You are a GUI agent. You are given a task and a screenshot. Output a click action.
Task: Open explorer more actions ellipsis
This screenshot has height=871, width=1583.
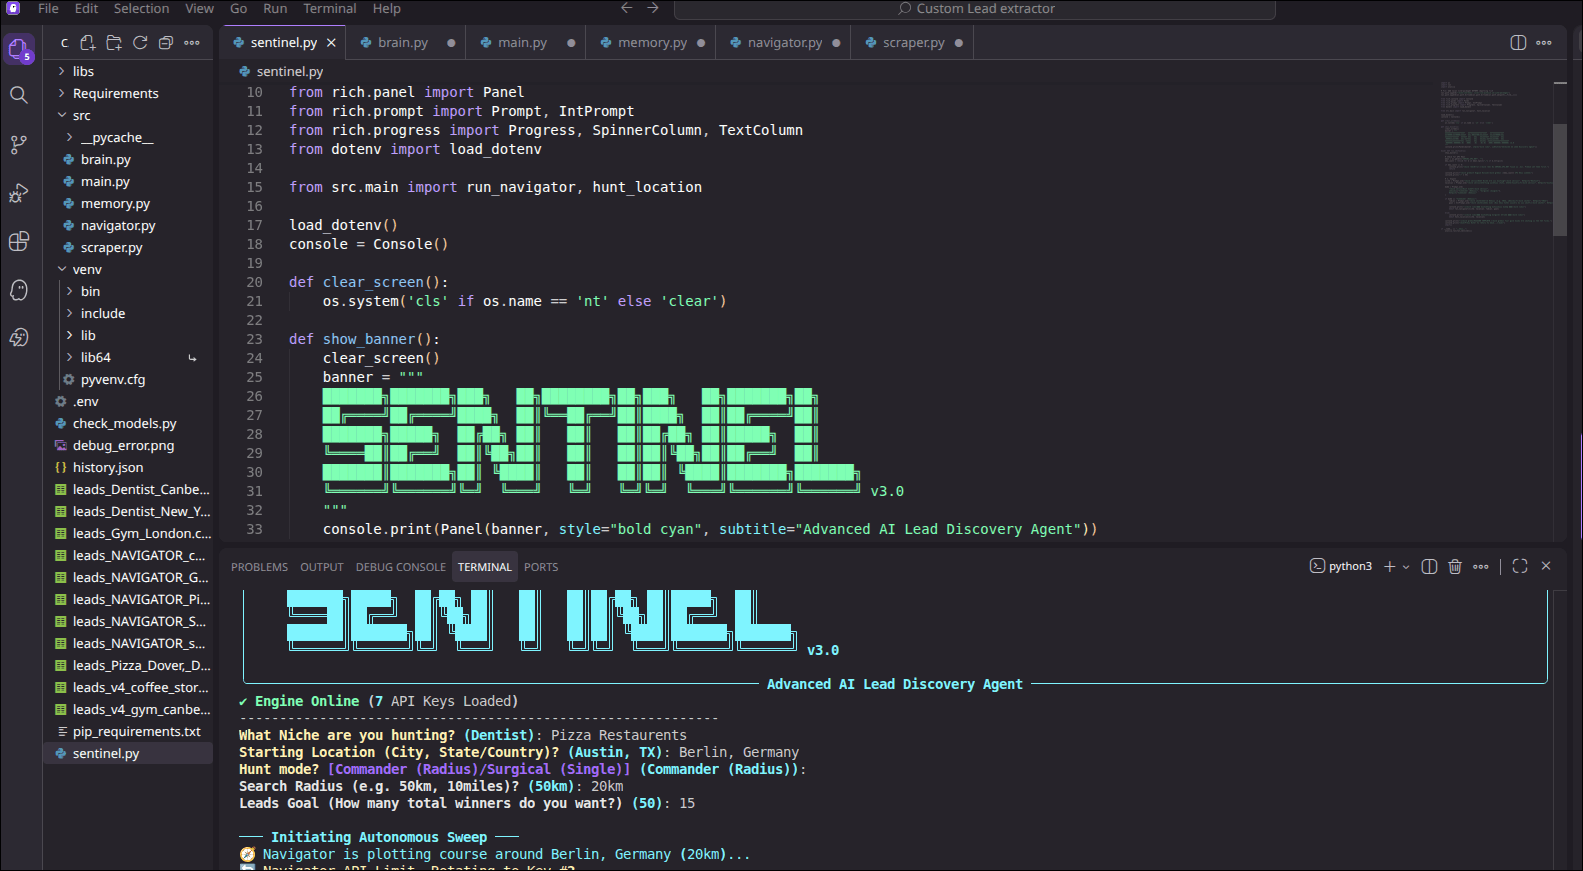point(192,43)
